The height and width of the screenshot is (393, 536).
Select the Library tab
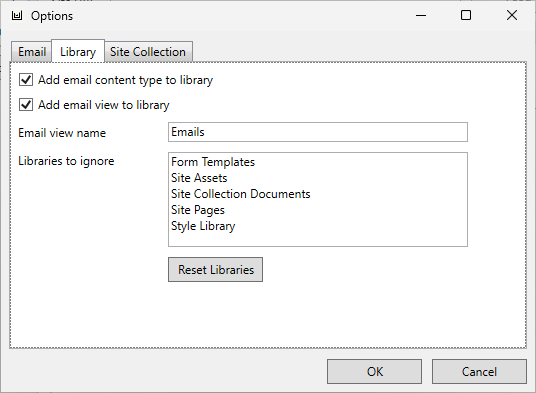pyautogui.click(x=78, y=51)
